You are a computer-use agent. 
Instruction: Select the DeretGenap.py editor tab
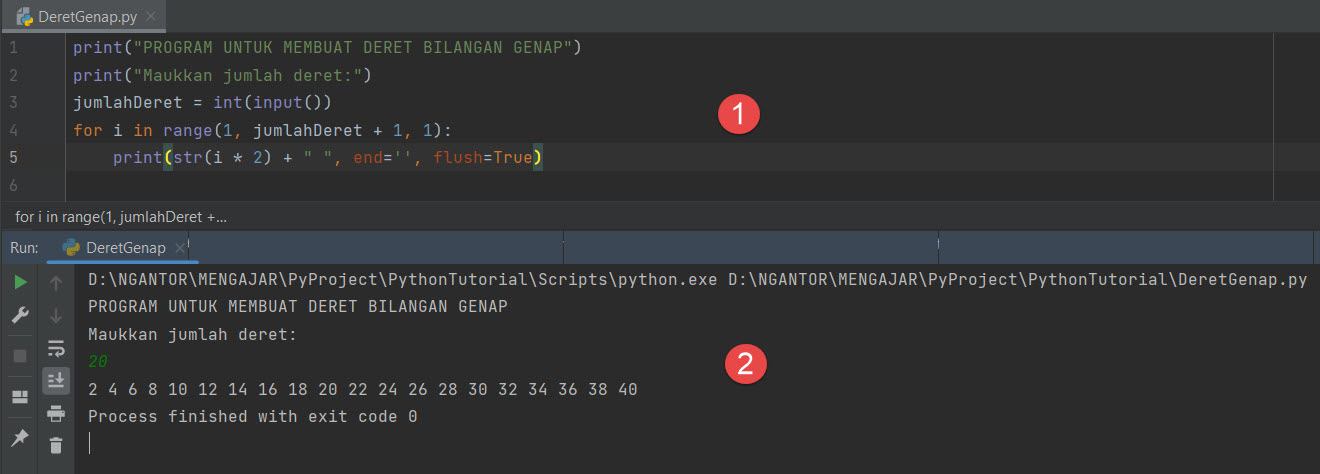click(80, 15)
